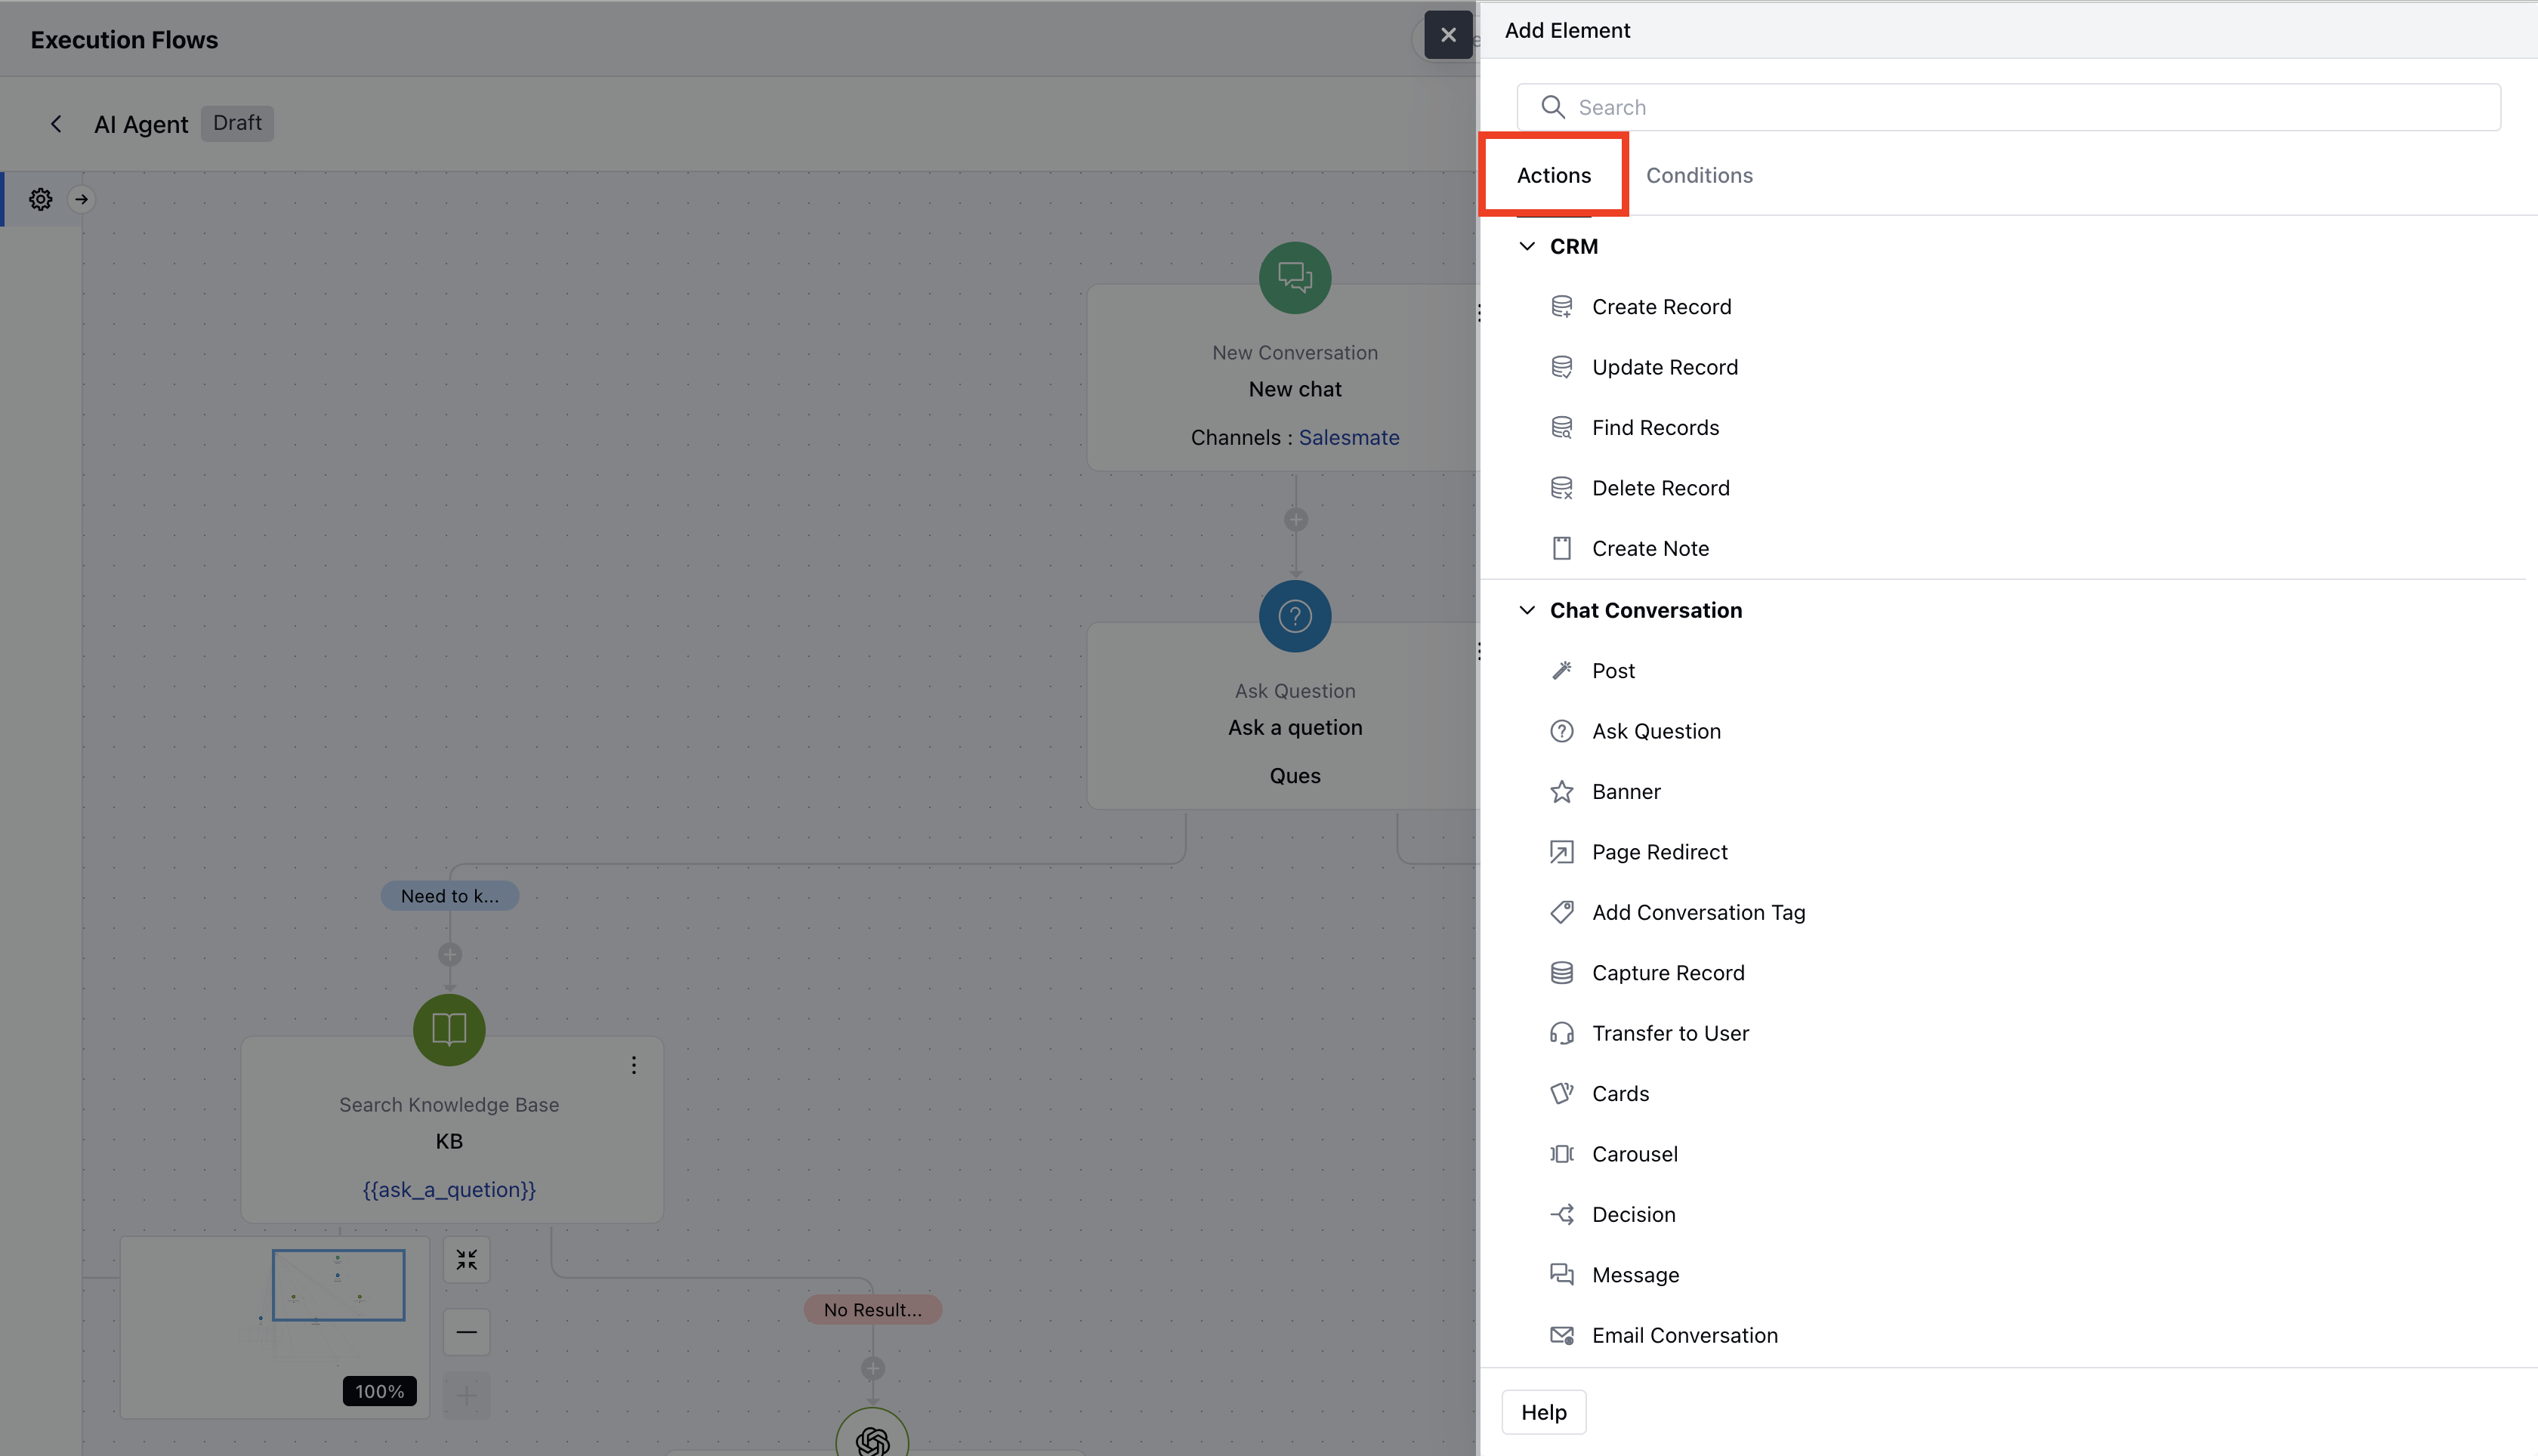The height and width of the screenshot is (1456, 2538).
Task: Switch to the Conditions tab
Action: click(x=1699, y=175)
